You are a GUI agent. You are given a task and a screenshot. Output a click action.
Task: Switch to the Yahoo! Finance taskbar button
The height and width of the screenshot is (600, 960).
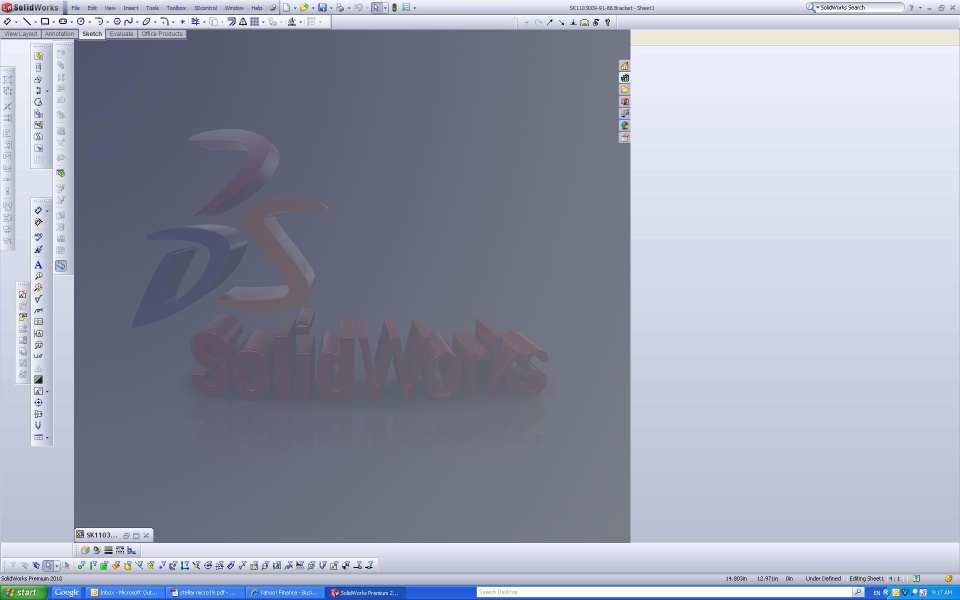285,593
